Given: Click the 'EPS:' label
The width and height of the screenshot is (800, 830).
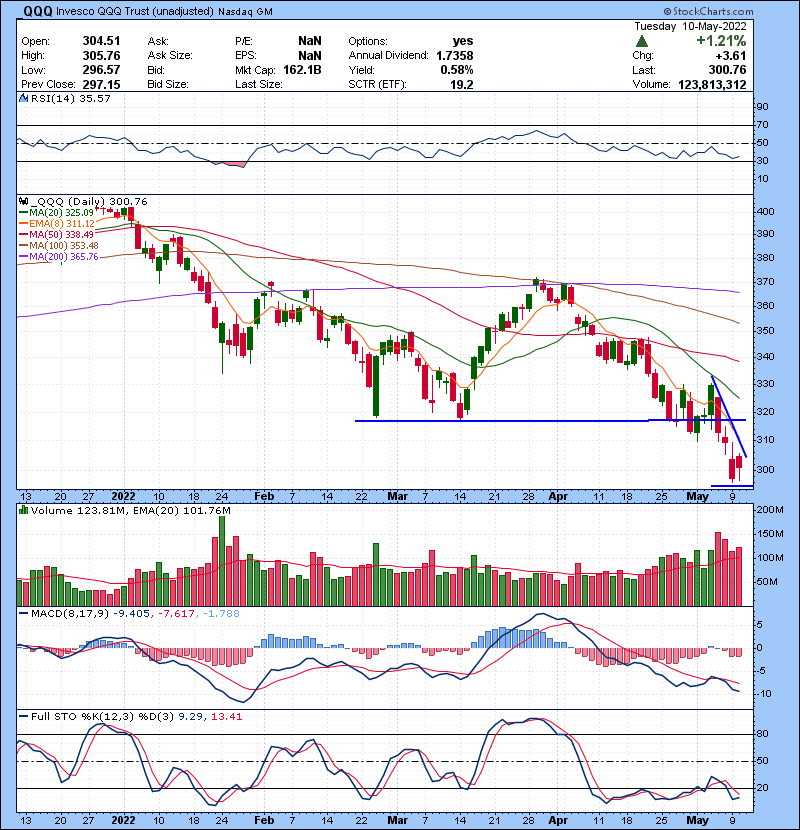Looking at the screenshot, I should click(x=246, y=56).
